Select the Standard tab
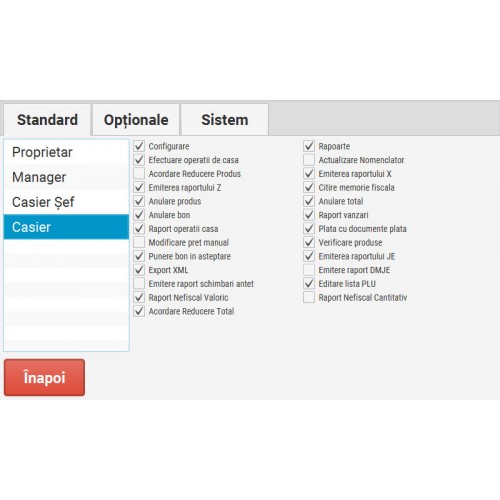The height and width of the screenshot is (500, 500). tap(47, 120)
